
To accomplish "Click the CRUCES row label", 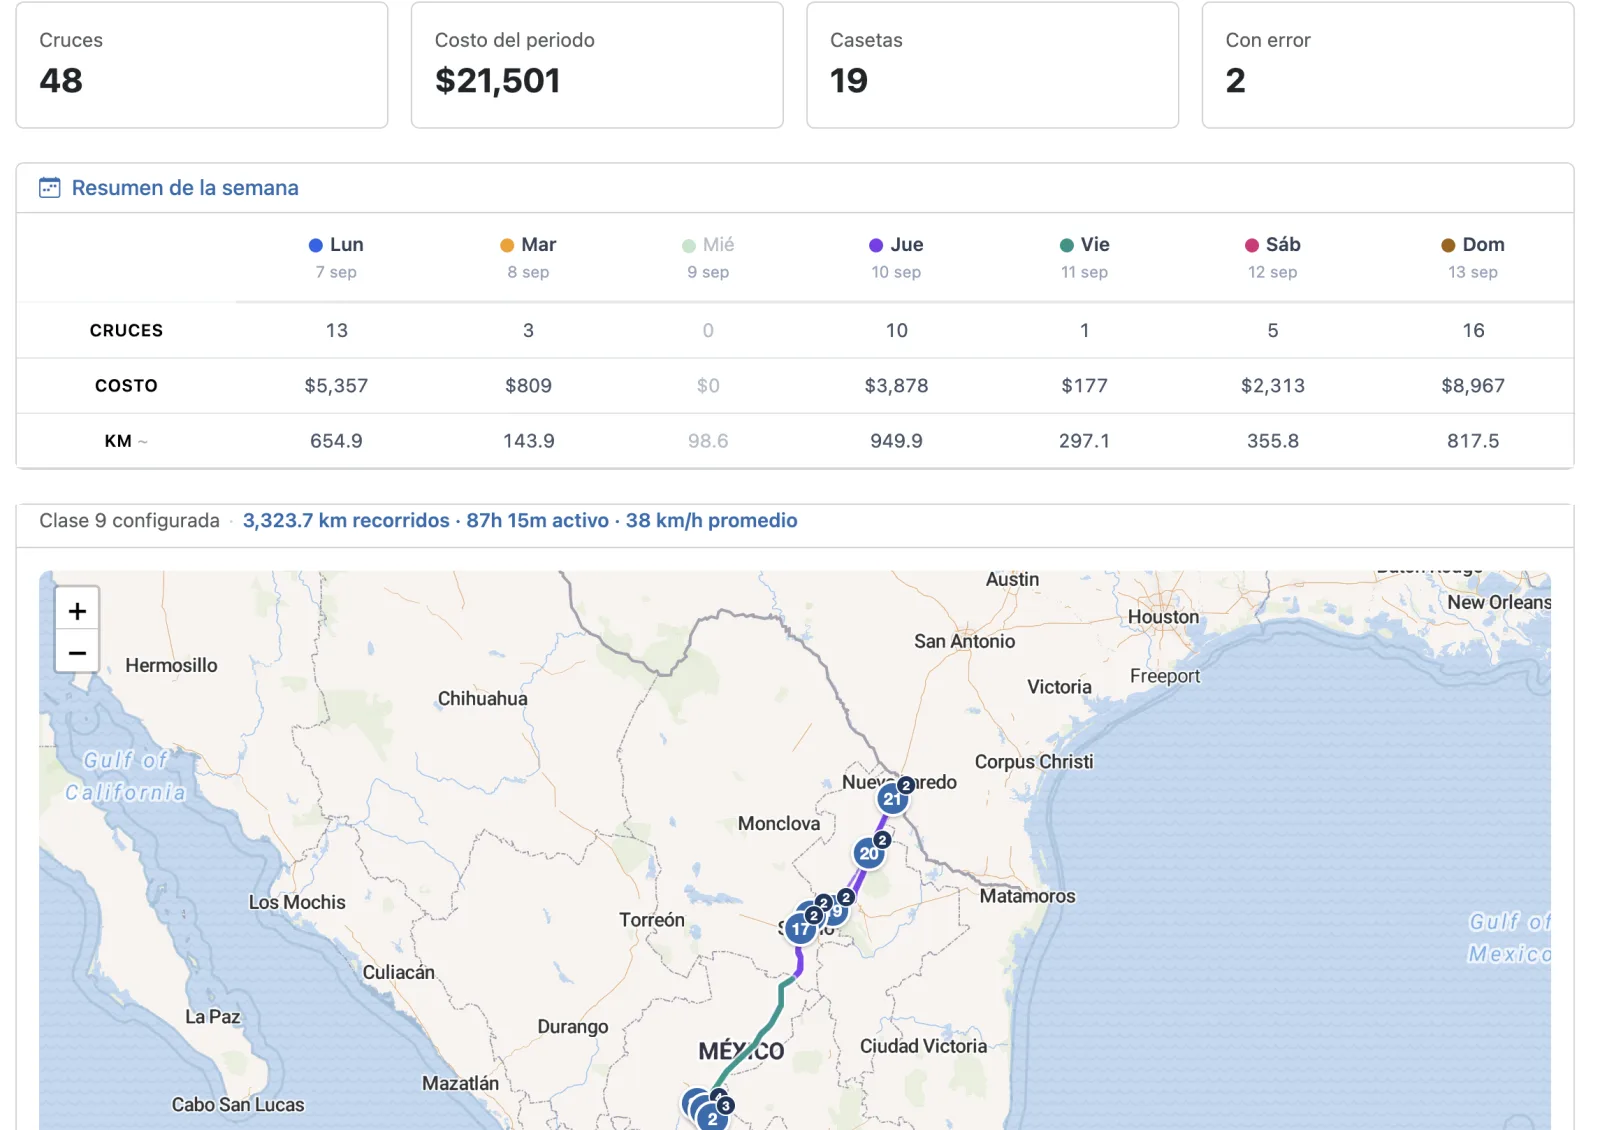I will (x=126, y=330).
